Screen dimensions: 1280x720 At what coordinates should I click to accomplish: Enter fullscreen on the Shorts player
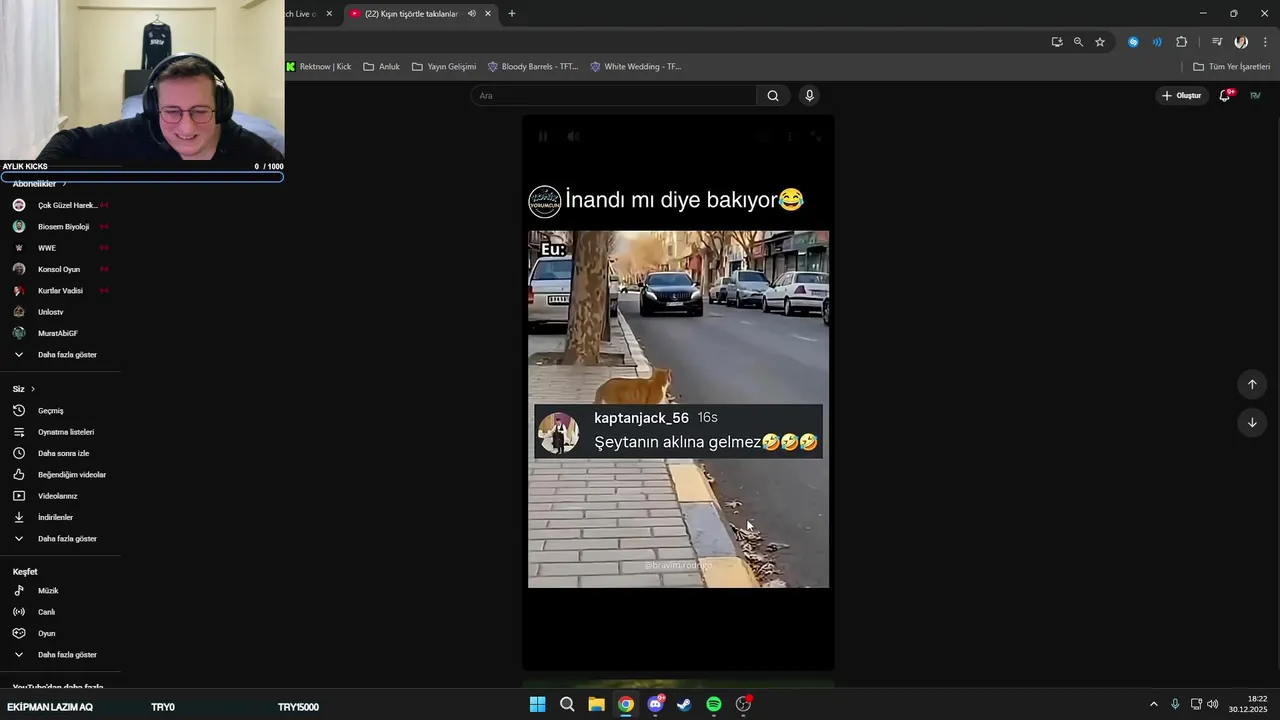816,136
